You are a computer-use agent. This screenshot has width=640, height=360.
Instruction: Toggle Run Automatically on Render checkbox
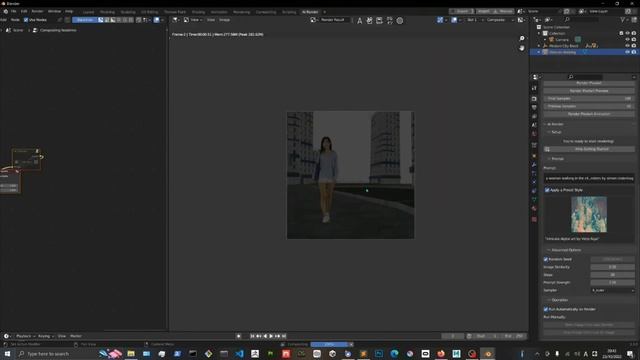[546, 309]
